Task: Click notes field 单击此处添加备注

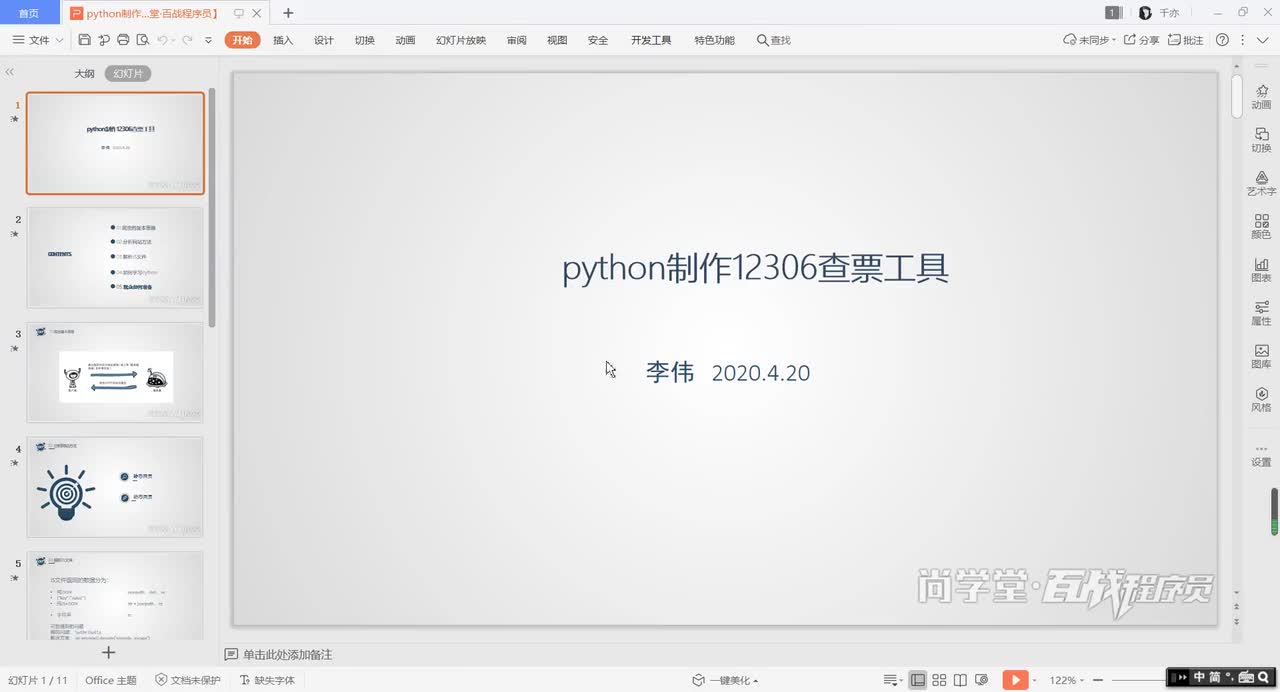Action: pyautogui.click(x=287, y=654)
